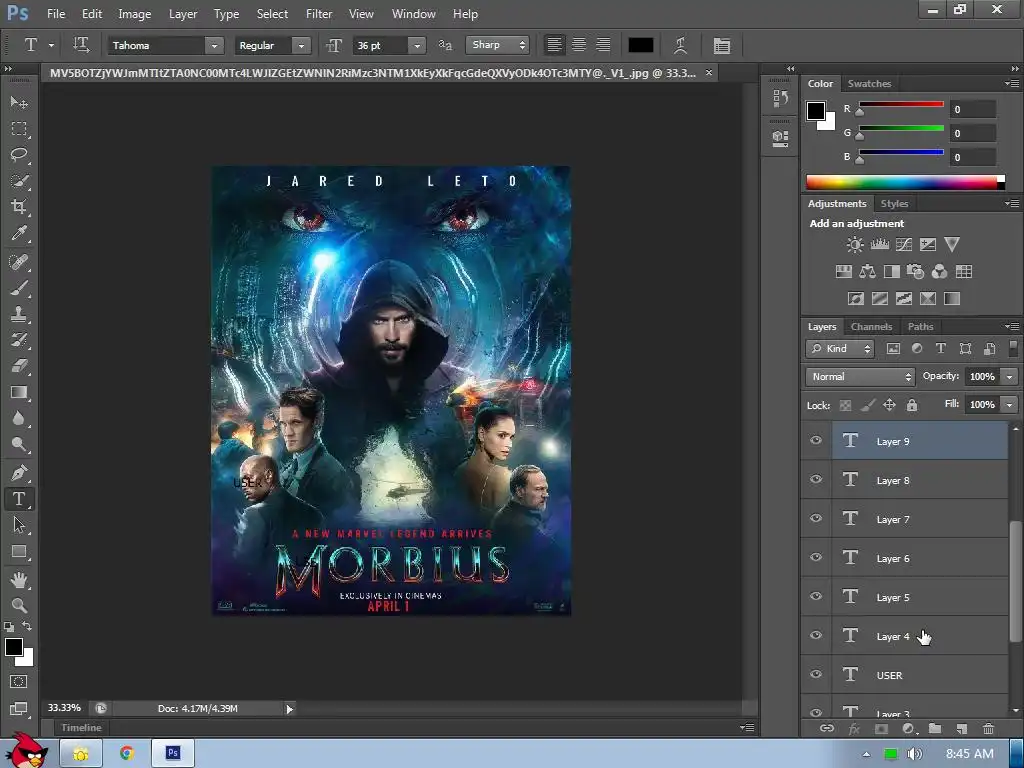
Task: Select the History Brush tool
Action: (x=19, y=340)
